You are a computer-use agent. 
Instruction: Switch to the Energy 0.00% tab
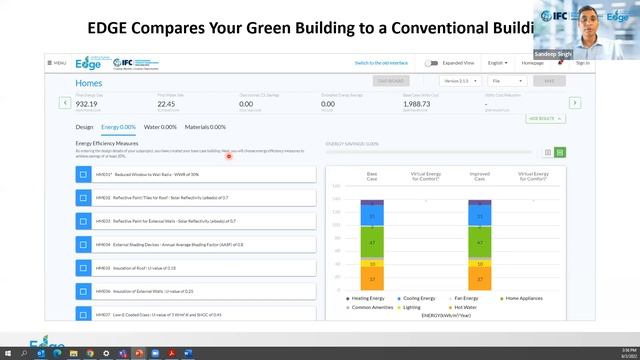tap(118, 127)
